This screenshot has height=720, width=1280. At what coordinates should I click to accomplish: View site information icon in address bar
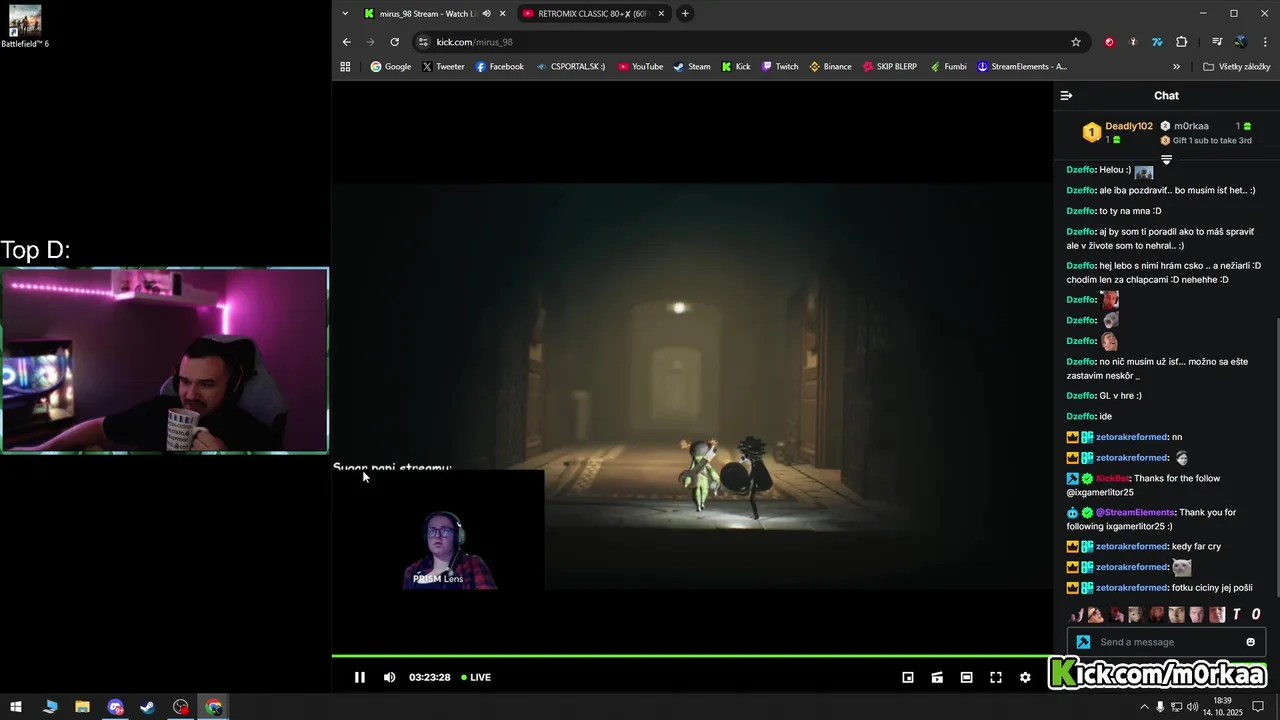pyautogui.click(x=423, y=42)
